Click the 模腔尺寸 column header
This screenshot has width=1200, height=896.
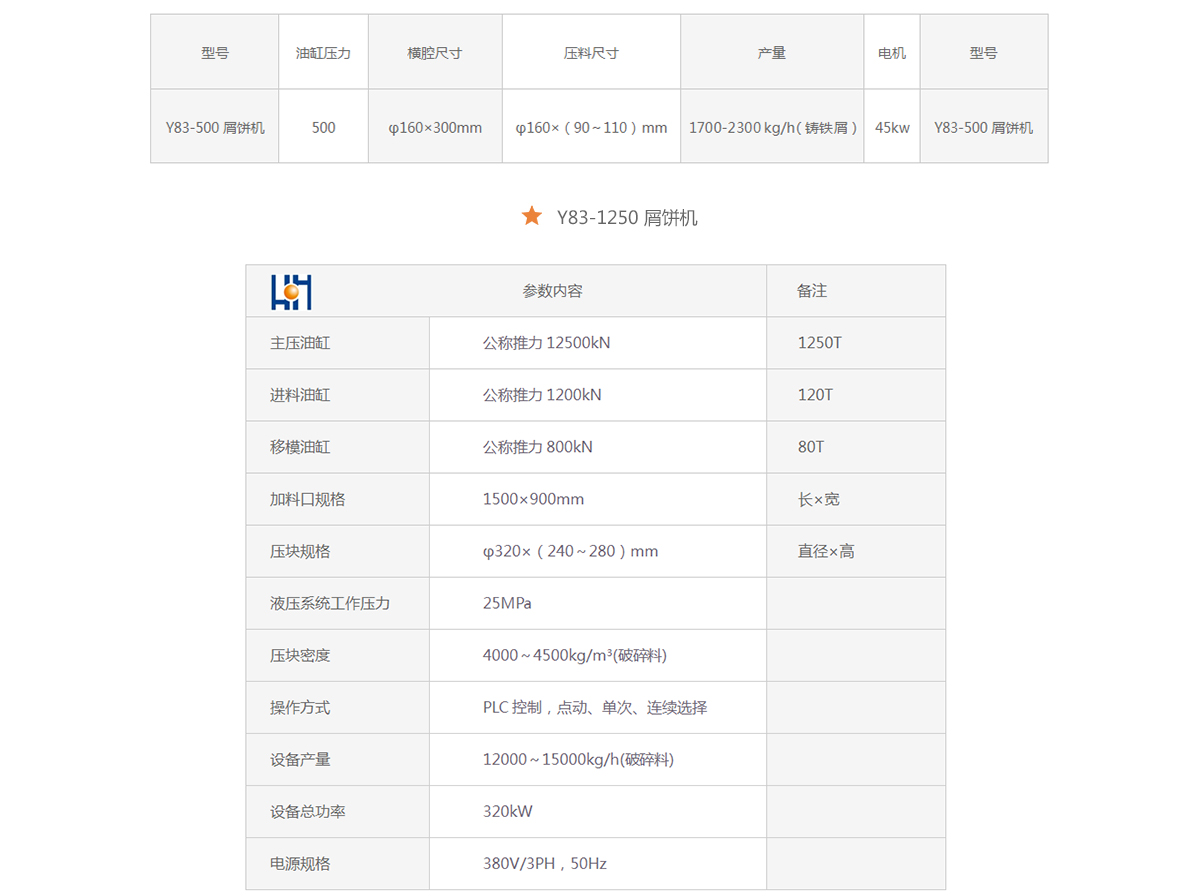[435, 53]
